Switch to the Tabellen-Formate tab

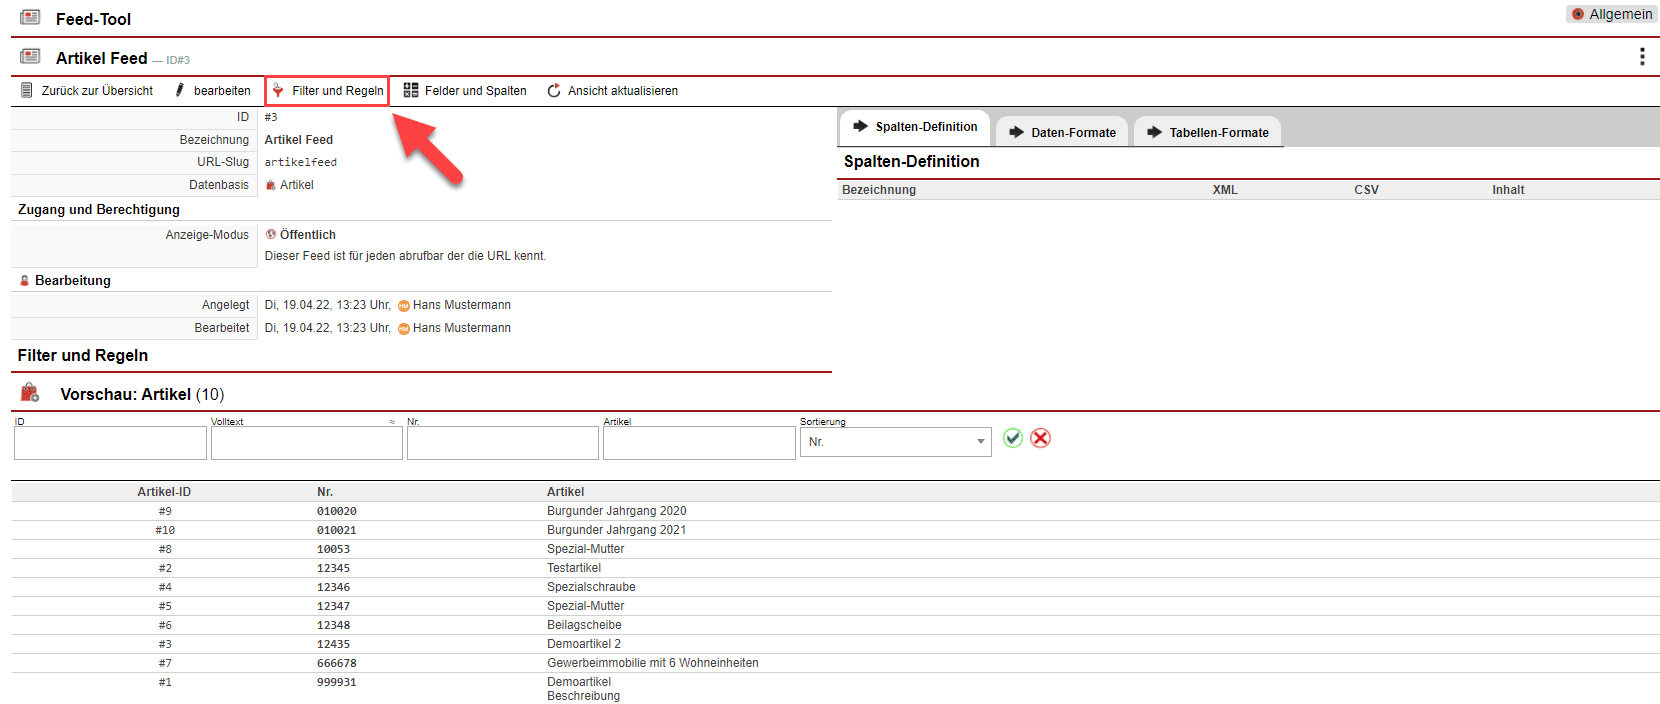1208,132
